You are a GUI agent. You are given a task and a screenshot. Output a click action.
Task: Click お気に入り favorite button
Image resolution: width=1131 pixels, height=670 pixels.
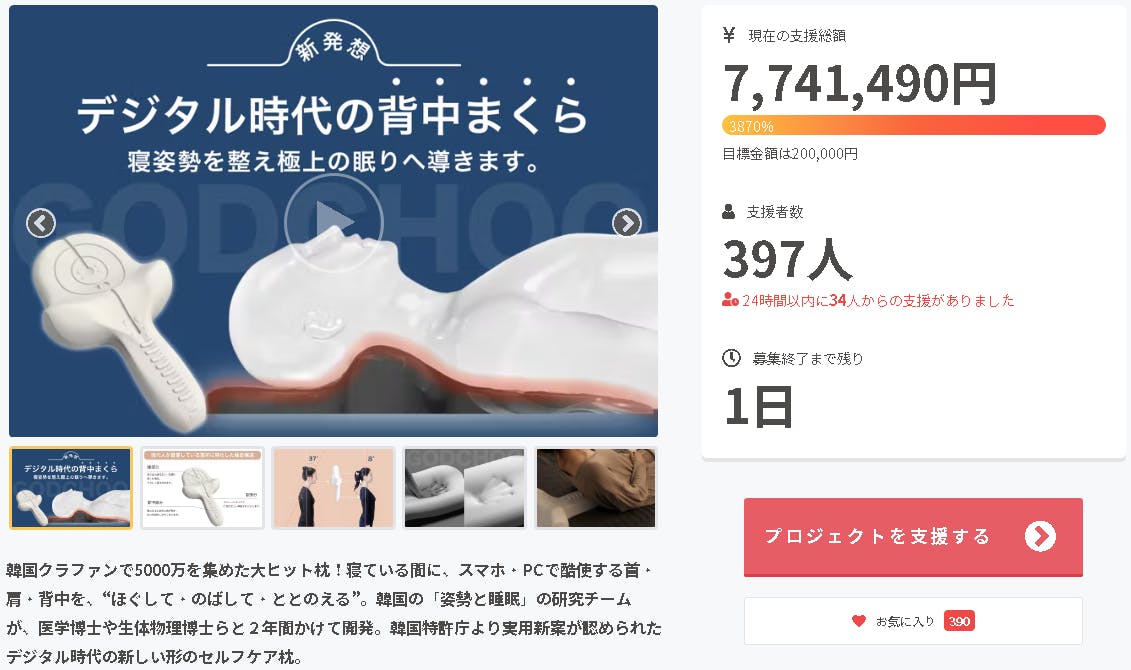coord(913,621)
